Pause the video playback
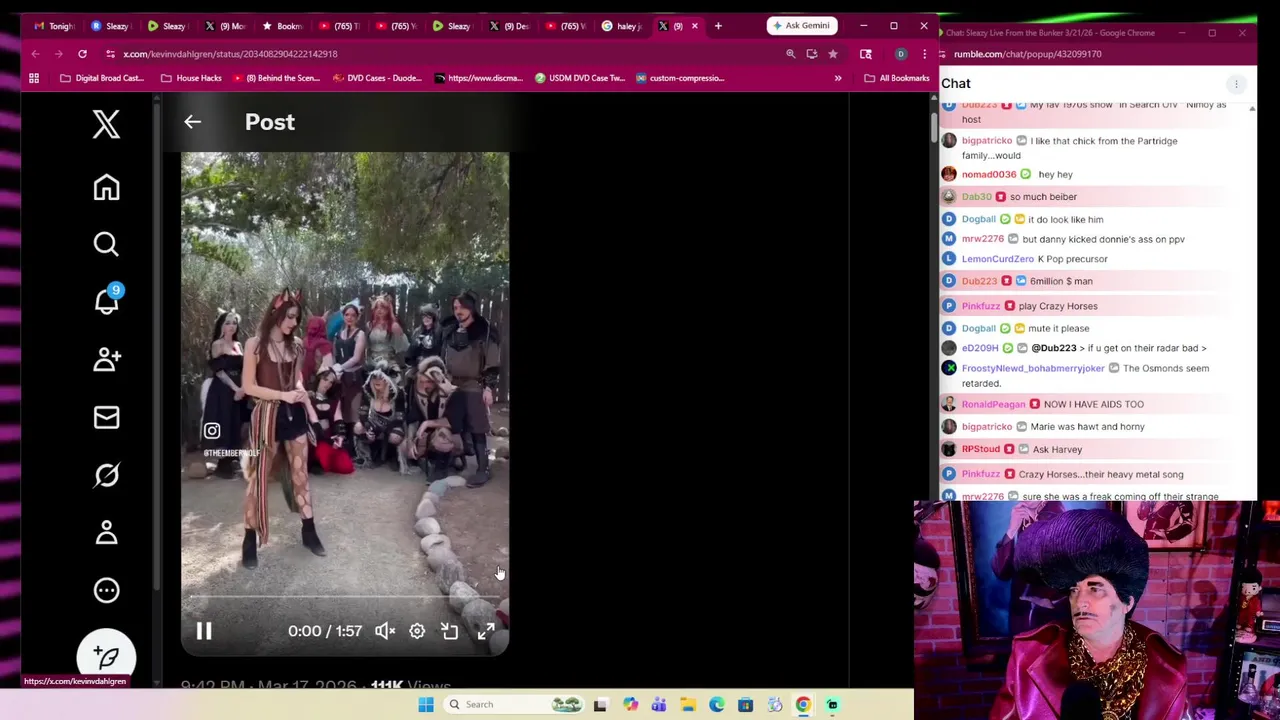The width and height of the screenshot is (1280, 720). (x=204, y=631)
